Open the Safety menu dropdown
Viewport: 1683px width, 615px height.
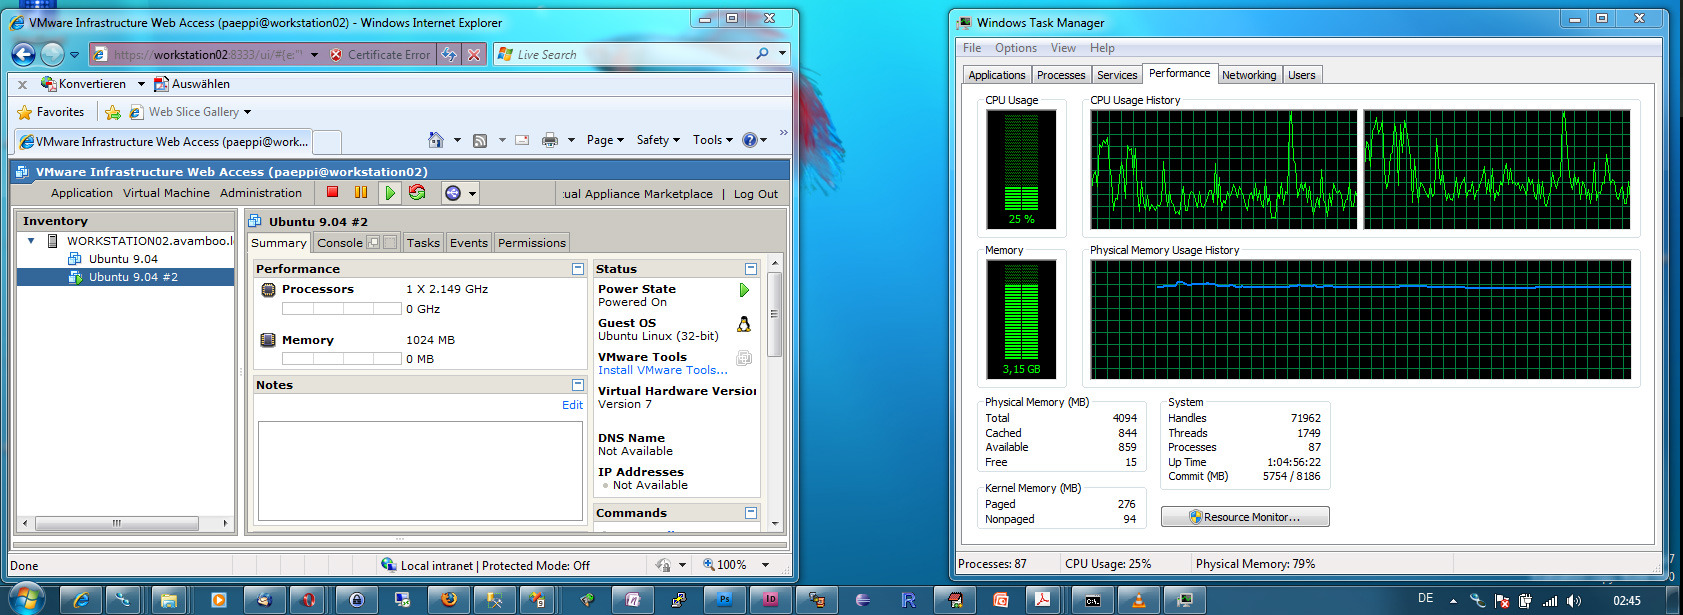coord(658,140)
